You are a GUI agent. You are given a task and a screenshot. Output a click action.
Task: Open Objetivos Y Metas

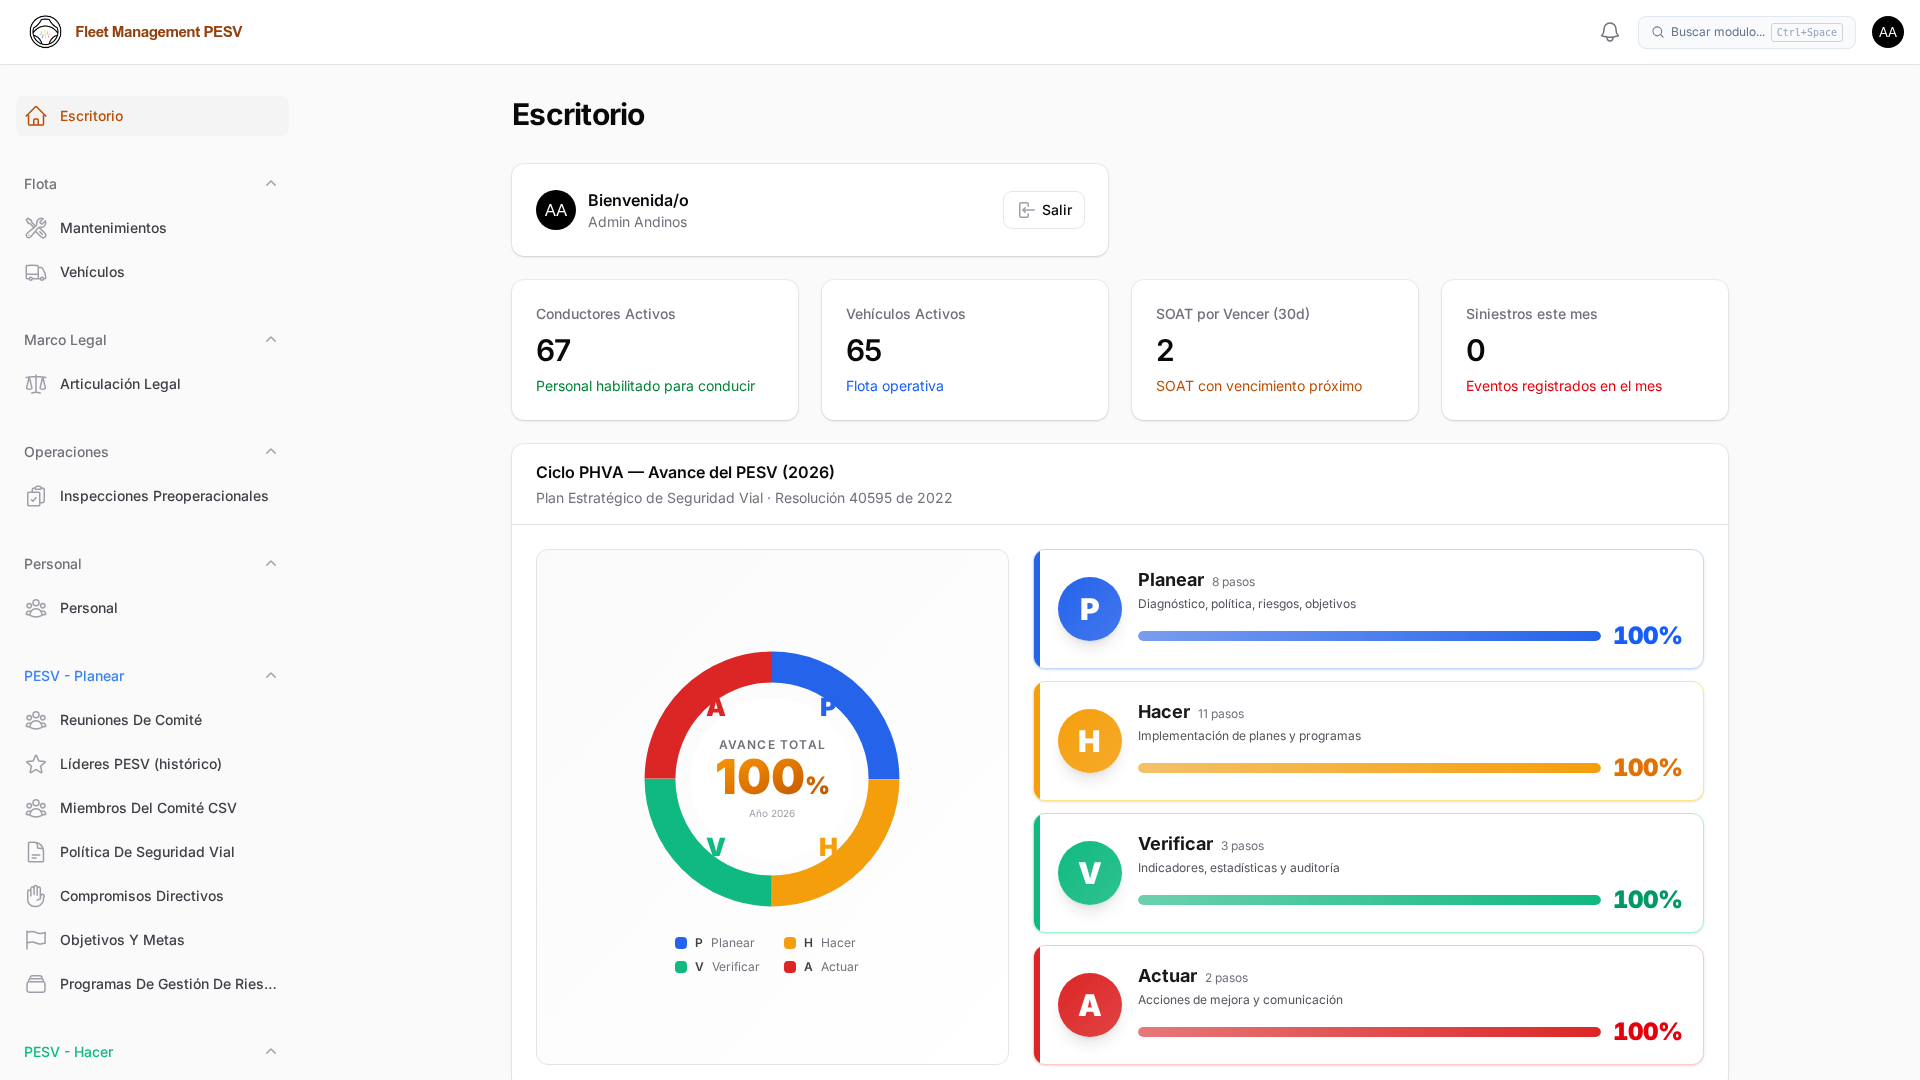pyautogui.click(x=152, y=940)
